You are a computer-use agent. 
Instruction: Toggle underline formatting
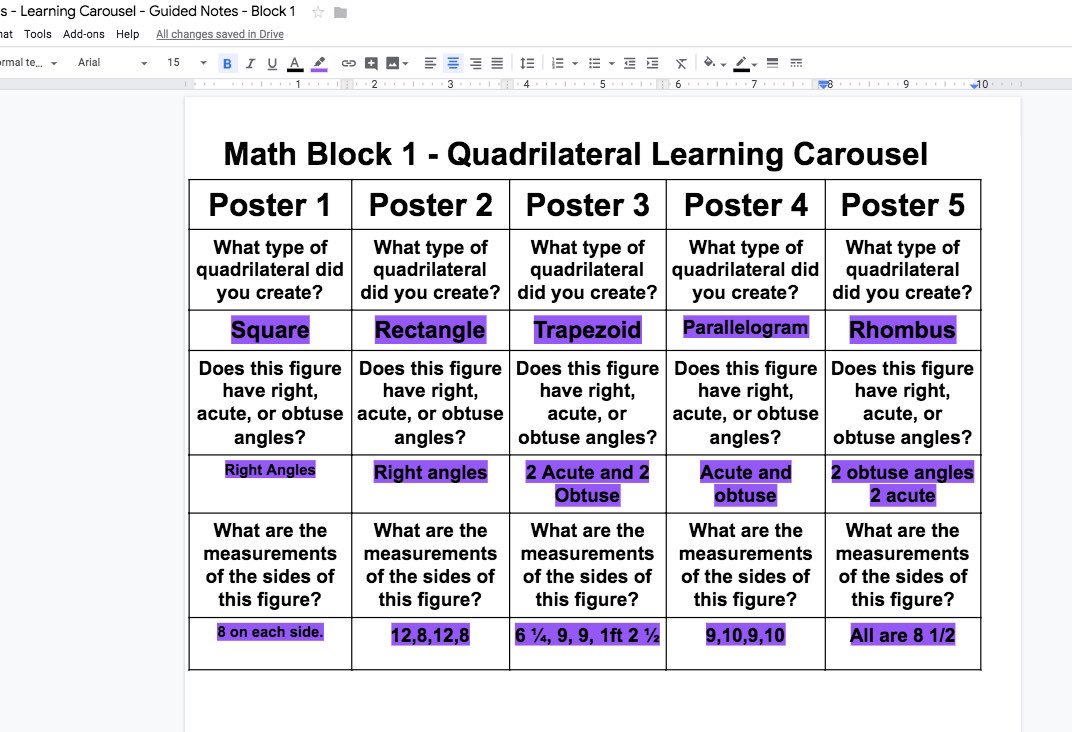coord(272,64)
